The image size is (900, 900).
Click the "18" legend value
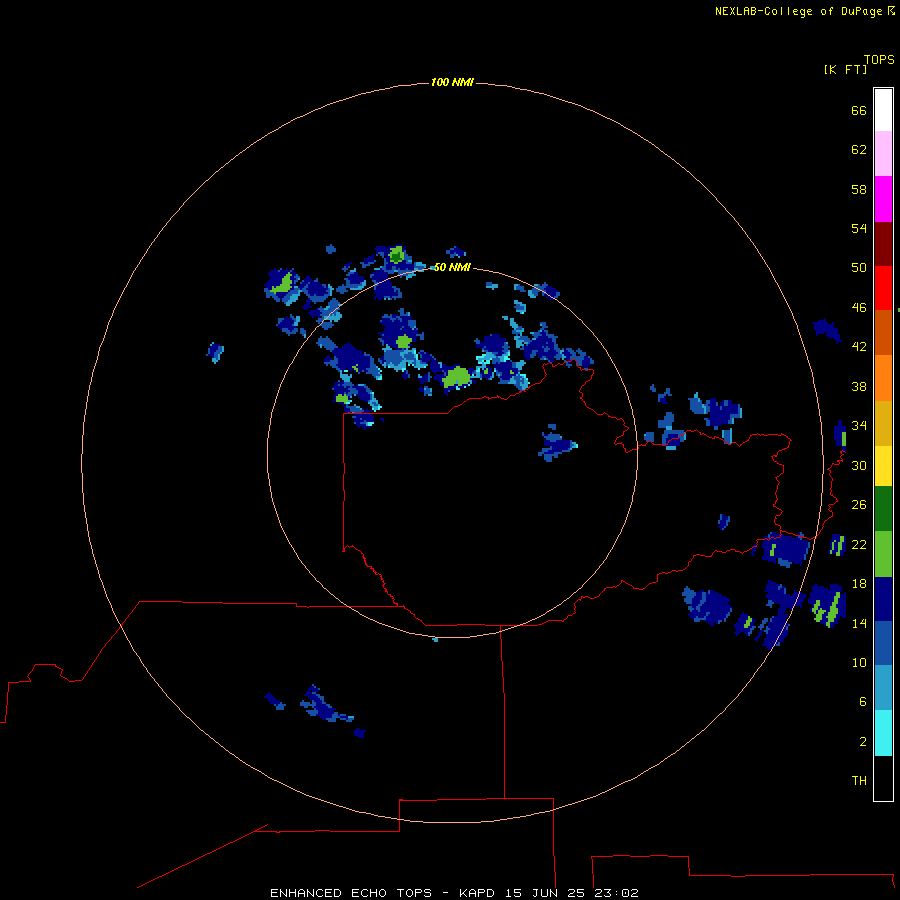(859, 584)
